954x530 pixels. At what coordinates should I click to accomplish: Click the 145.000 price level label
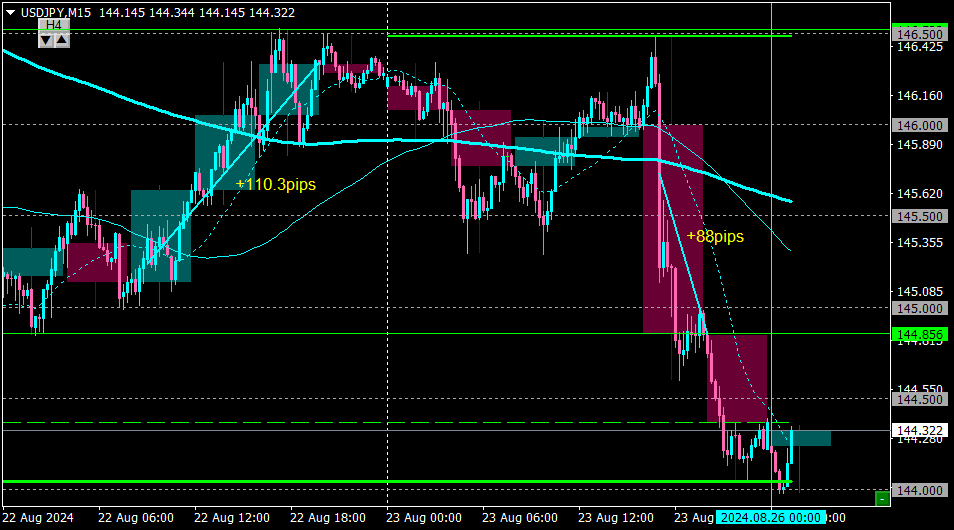click(919, 309)
